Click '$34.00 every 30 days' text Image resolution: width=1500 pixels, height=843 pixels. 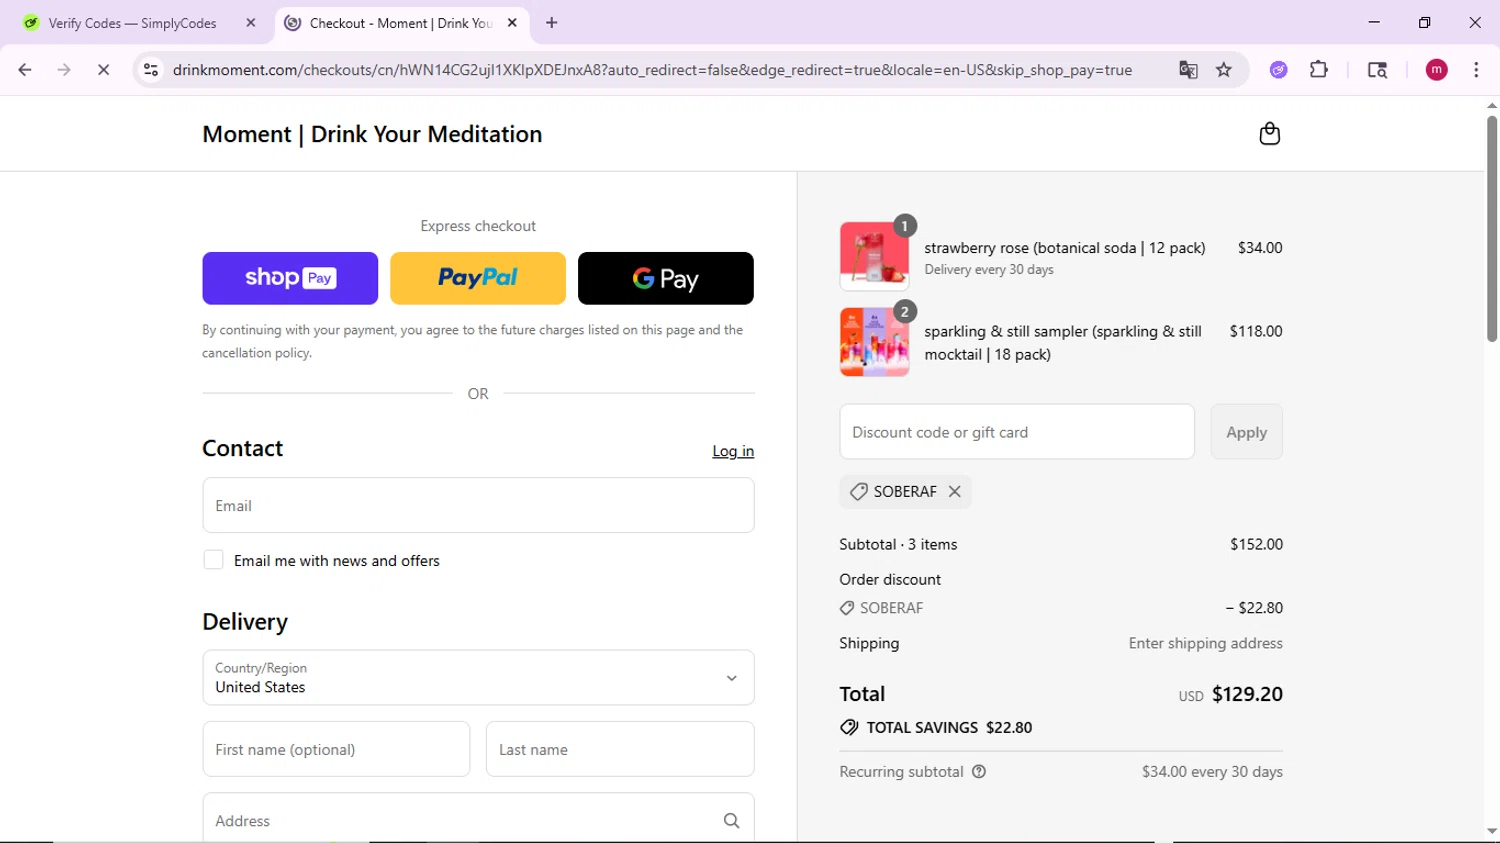point(1212,772)
